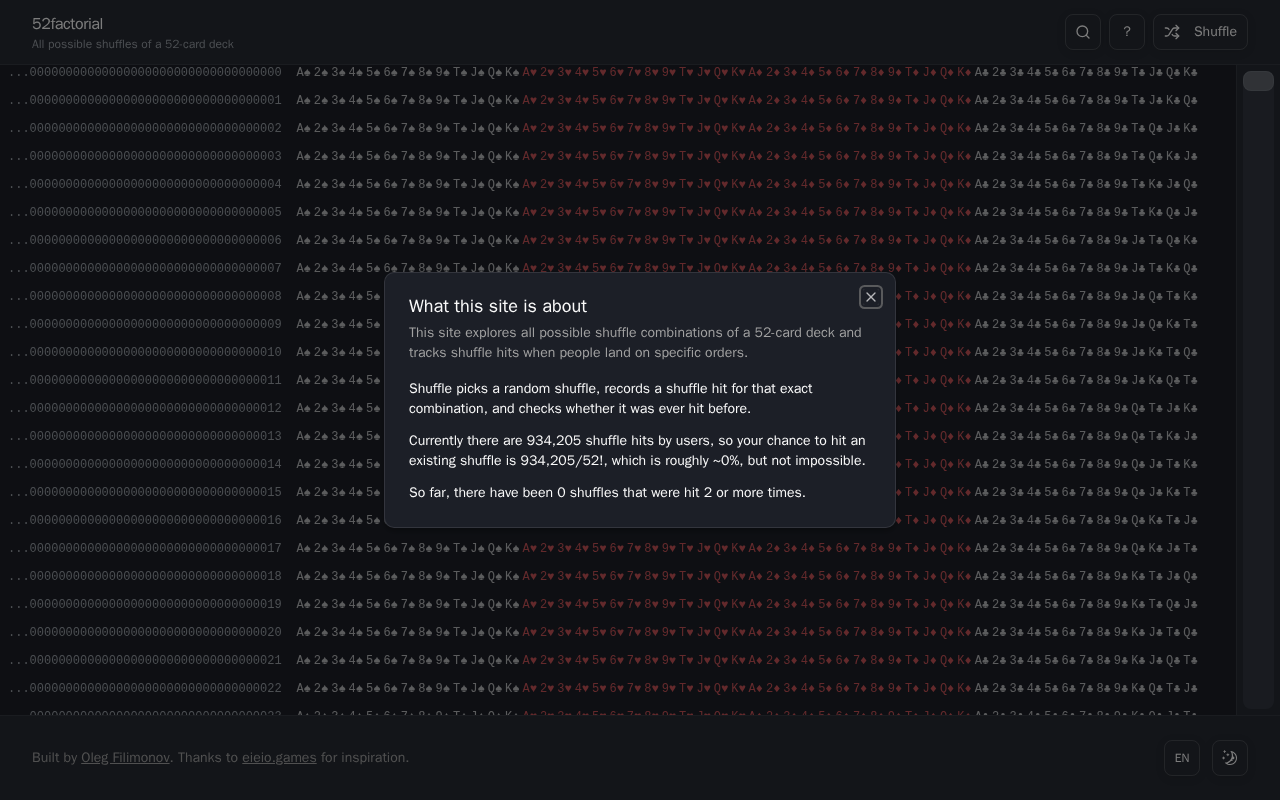1280x800 pixels.
Task: Close the "What this site is about" dialog
Action: [871, 297]
